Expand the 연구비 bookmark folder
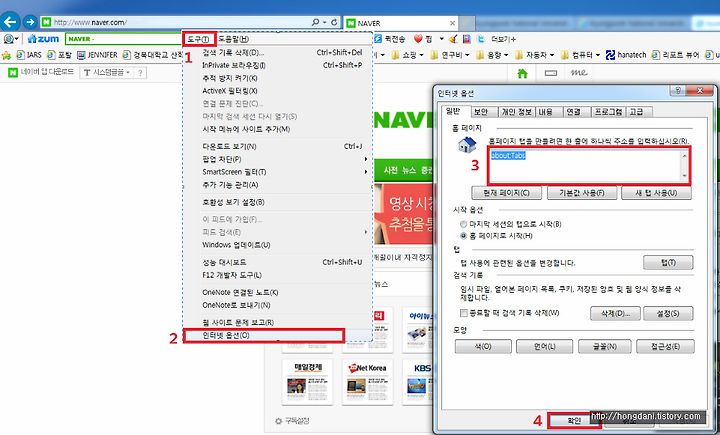720x435 pixels. tap(450, 55)
